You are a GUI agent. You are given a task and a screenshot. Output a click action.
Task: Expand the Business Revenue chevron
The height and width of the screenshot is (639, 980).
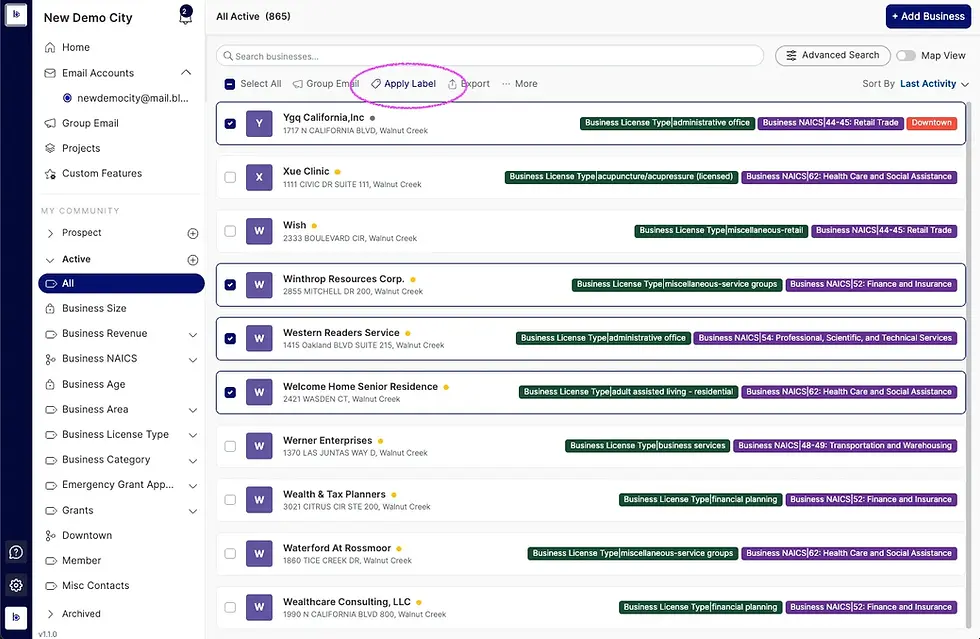[x=193, y=335]
